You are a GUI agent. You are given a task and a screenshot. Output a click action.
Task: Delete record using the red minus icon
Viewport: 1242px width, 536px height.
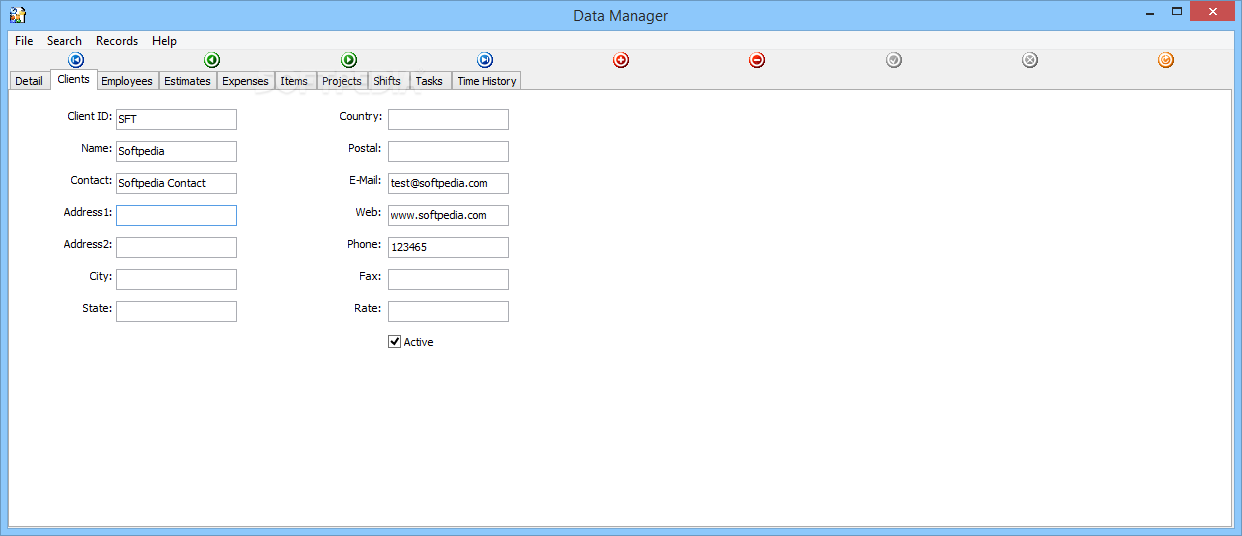tap(757, 61)
